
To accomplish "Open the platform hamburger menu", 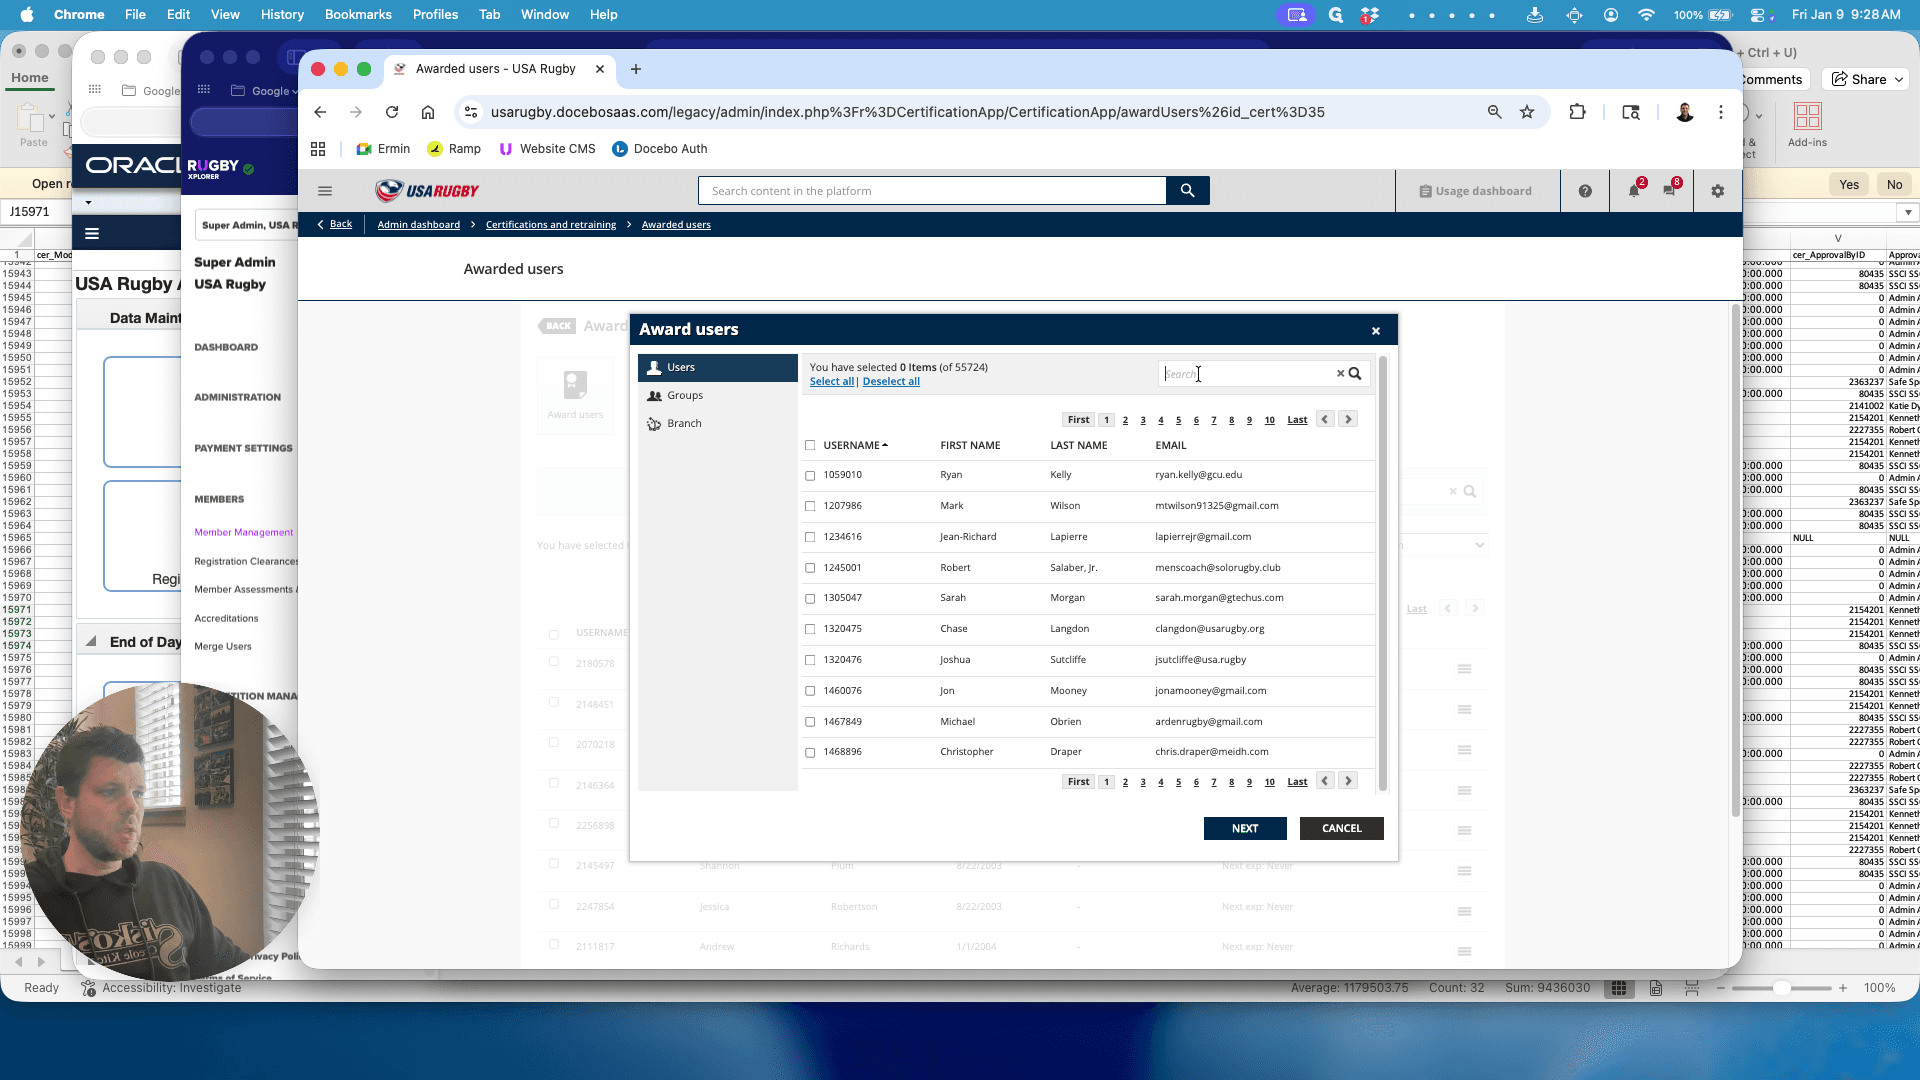I will (325, 191).
